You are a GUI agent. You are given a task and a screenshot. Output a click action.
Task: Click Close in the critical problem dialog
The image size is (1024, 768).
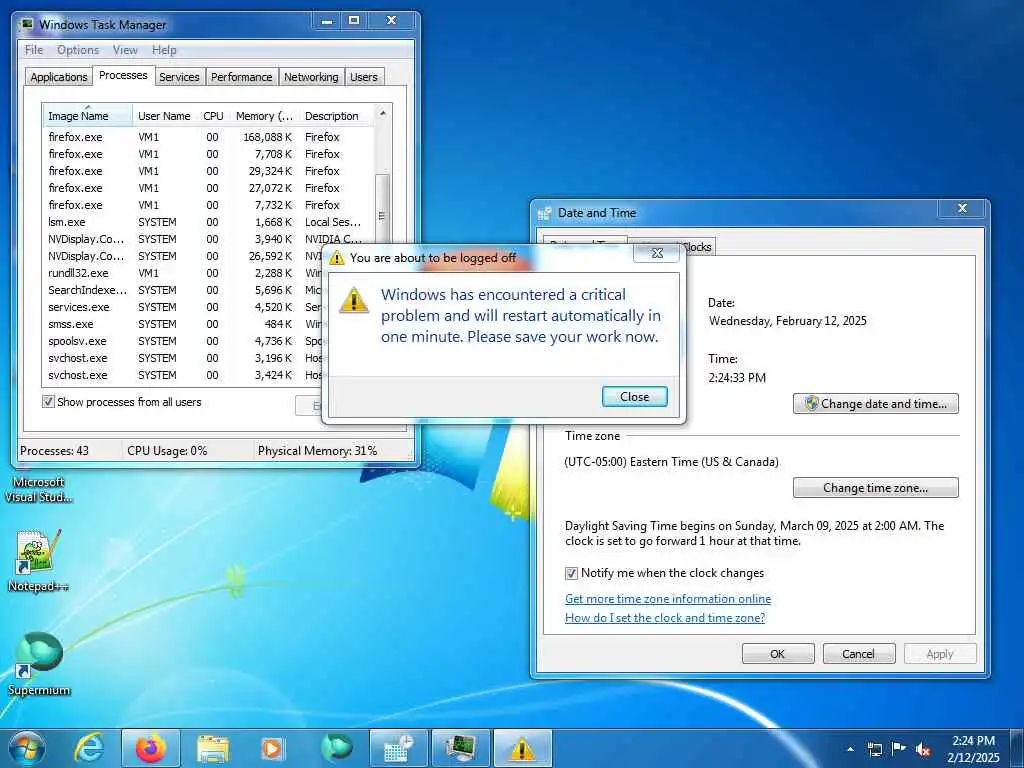[x=634, y=396]
